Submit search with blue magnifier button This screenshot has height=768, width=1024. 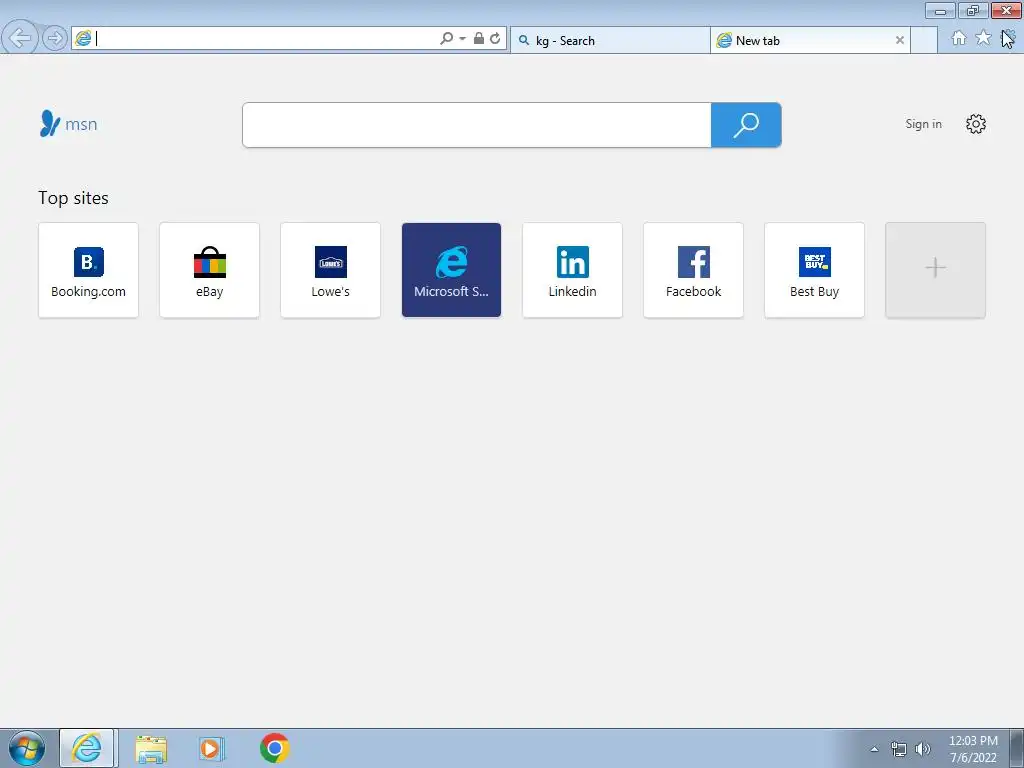(x=746, y=125)
